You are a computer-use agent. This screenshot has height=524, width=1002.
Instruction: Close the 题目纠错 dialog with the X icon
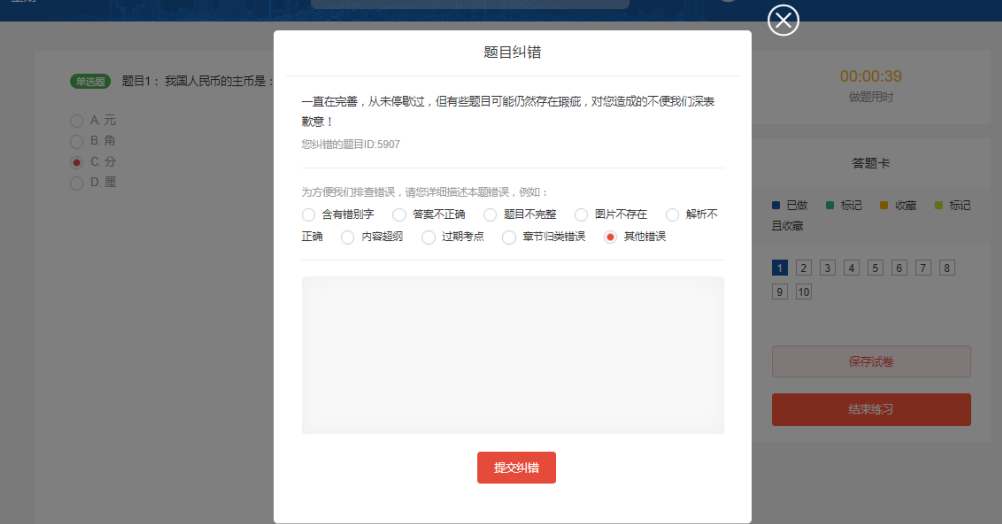(x=783, y=20)
